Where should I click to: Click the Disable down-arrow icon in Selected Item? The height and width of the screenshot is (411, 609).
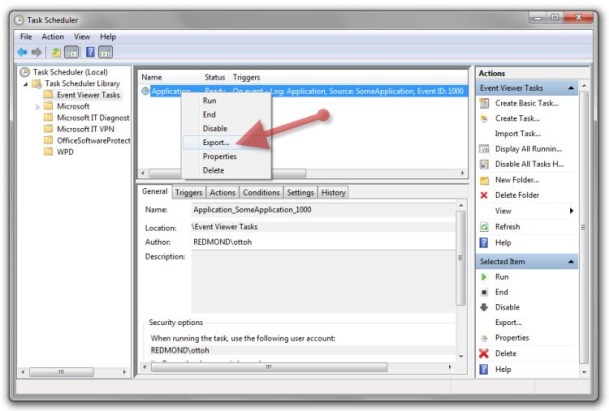coord(484,307)
